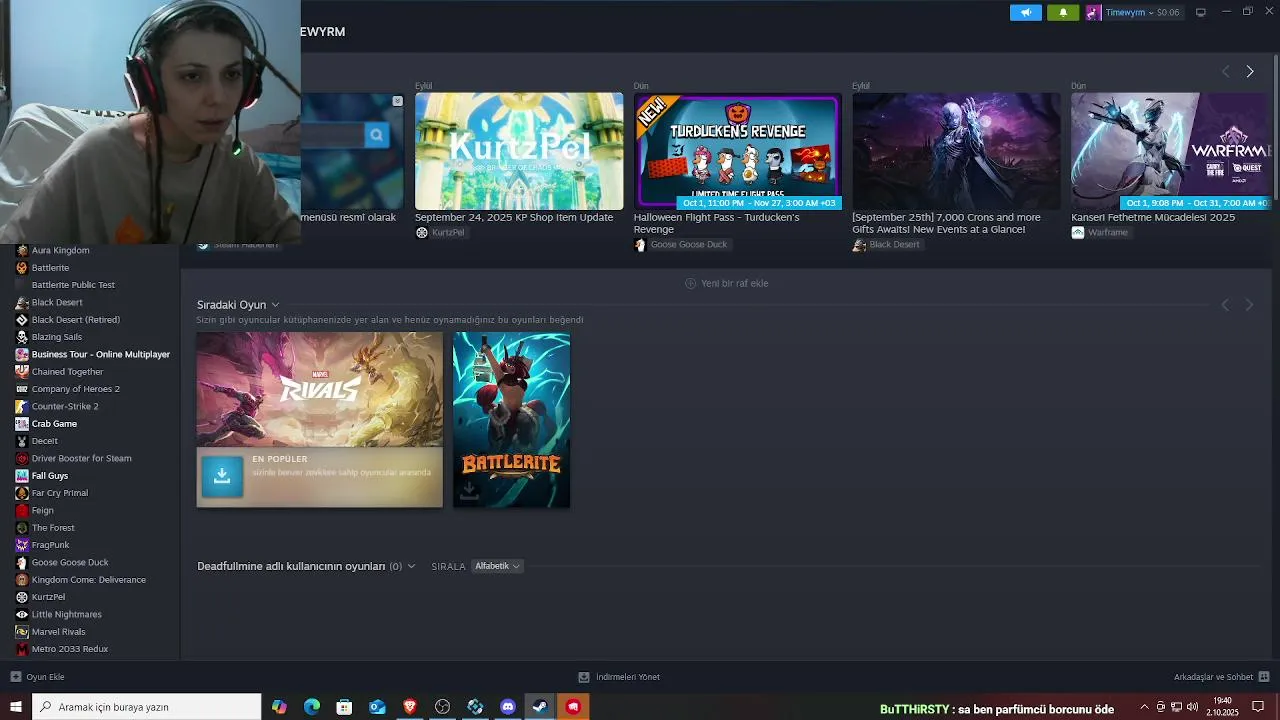
Task: Select Black Desert (Retired) in game list
Action: click(75, 320)
